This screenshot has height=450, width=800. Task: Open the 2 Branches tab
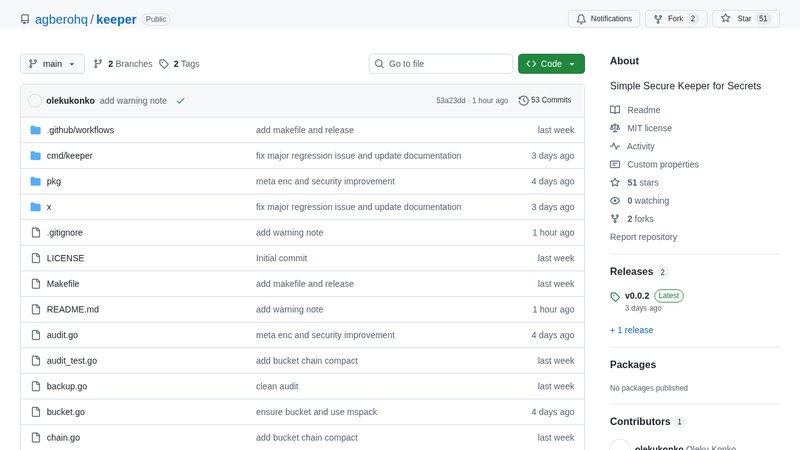point(123,64)
